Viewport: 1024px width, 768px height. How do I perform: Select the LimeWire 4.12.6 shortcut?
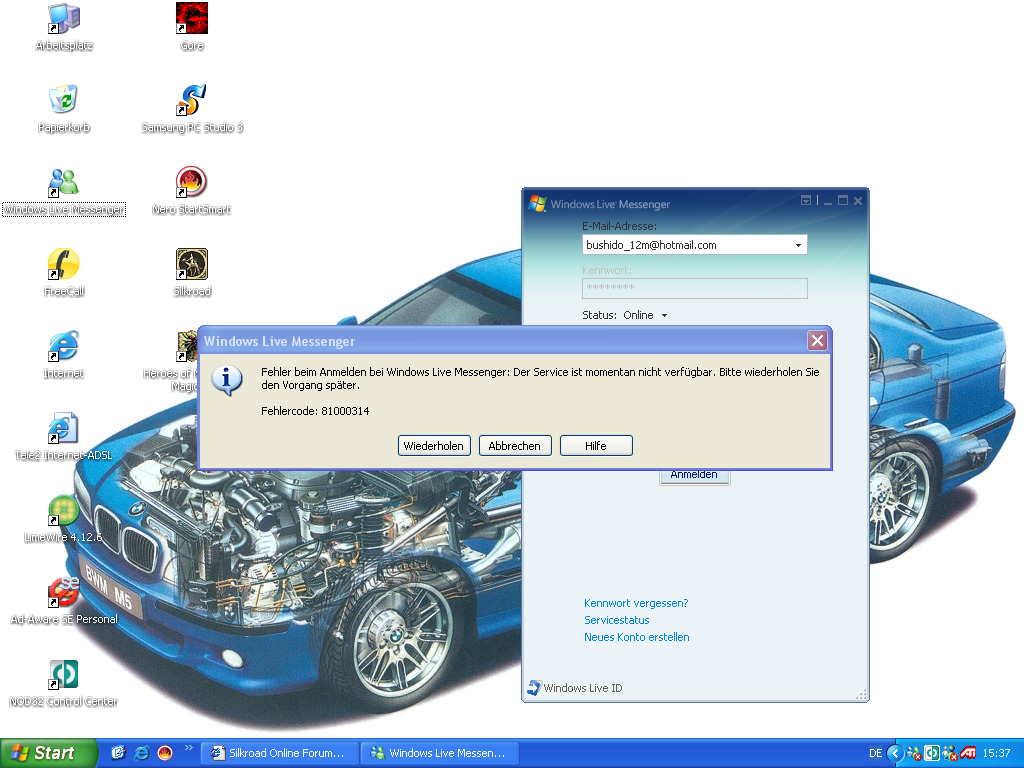(x=64, y=510)
